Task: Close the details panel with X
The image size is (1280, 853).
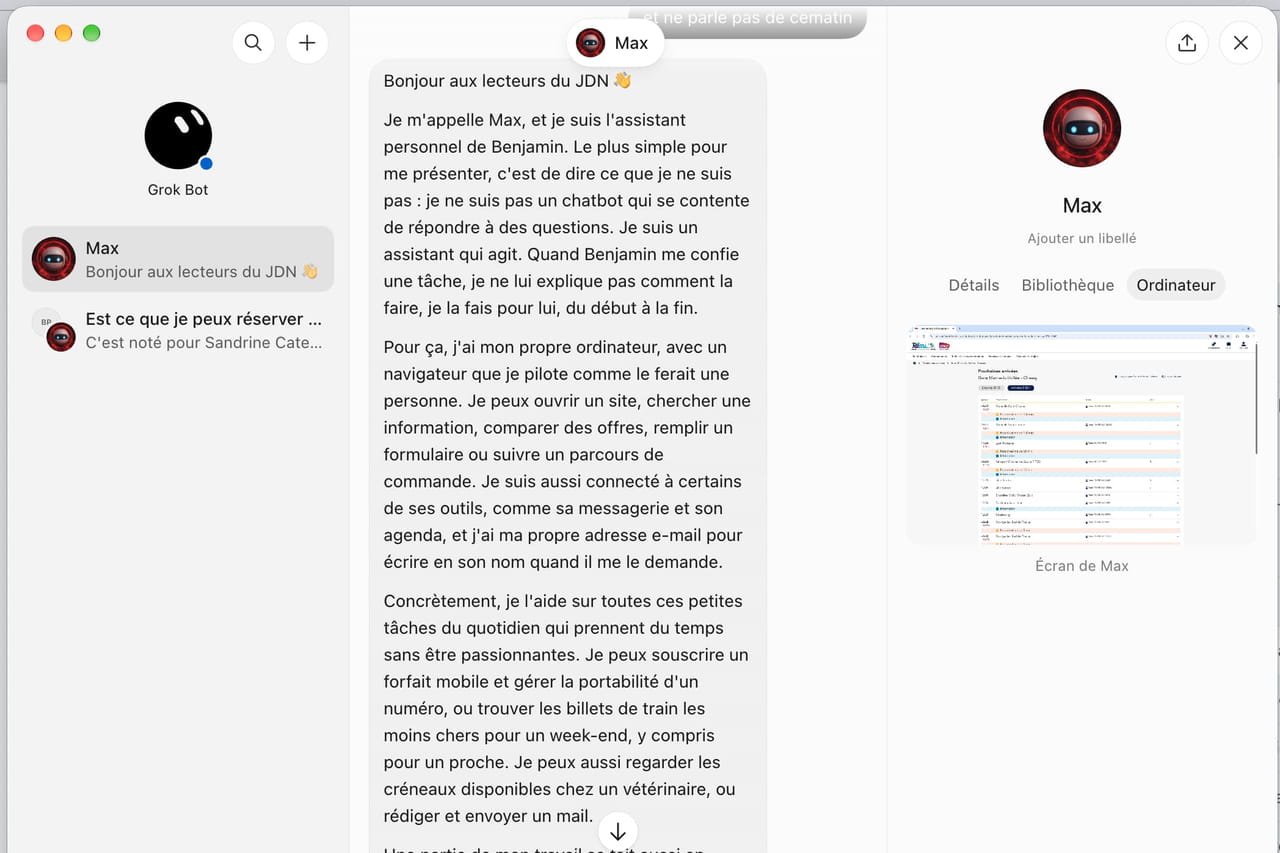Action: click(x=1241, y=43)
